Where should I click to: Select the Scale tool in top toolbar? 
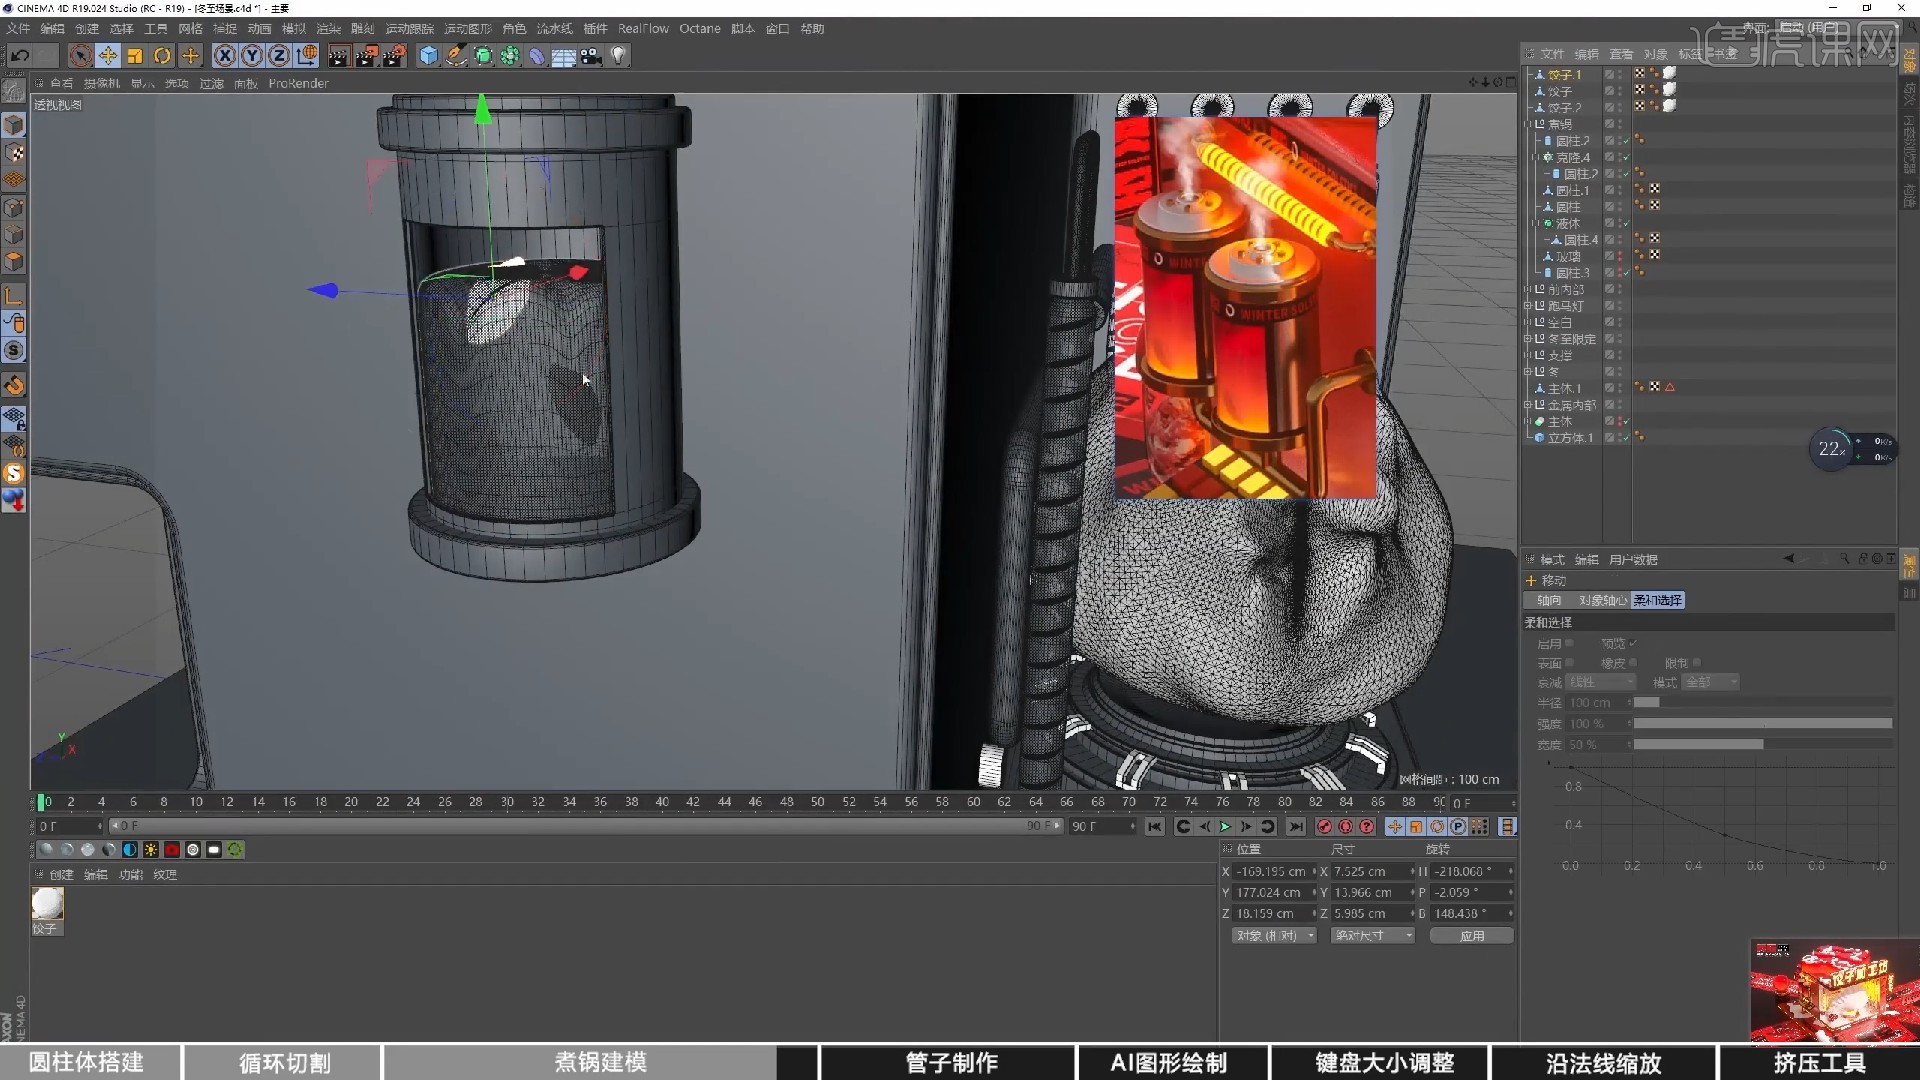pos(135,56)
